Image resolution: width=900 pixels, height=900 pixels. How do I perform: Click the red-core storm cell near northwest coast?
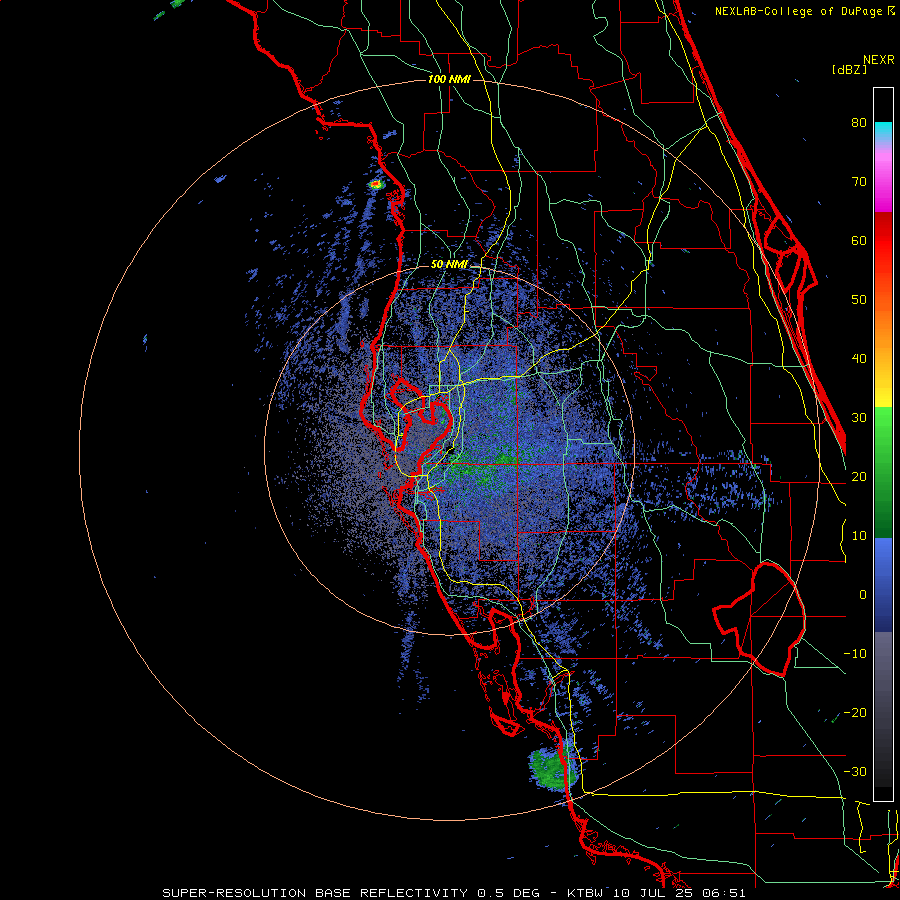[376, 184]
